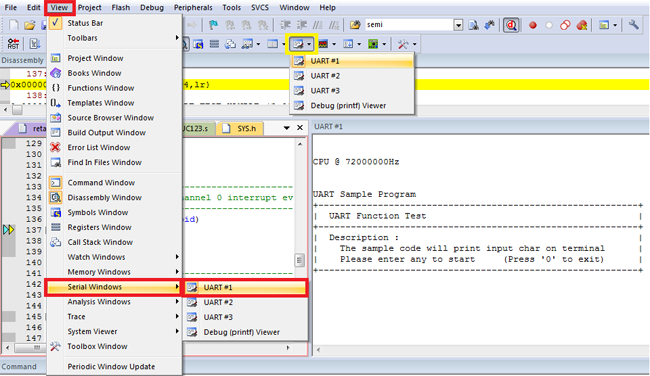
Task: Expand the Toolbox toolbar dropdown arrow
Action: coord(415,44)
